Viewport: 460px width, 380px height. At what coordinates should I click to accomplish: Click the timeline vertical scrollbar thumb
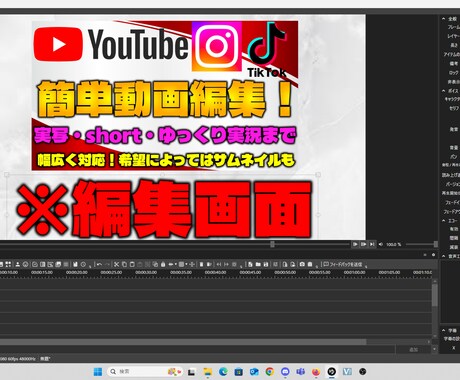point(434,295)
